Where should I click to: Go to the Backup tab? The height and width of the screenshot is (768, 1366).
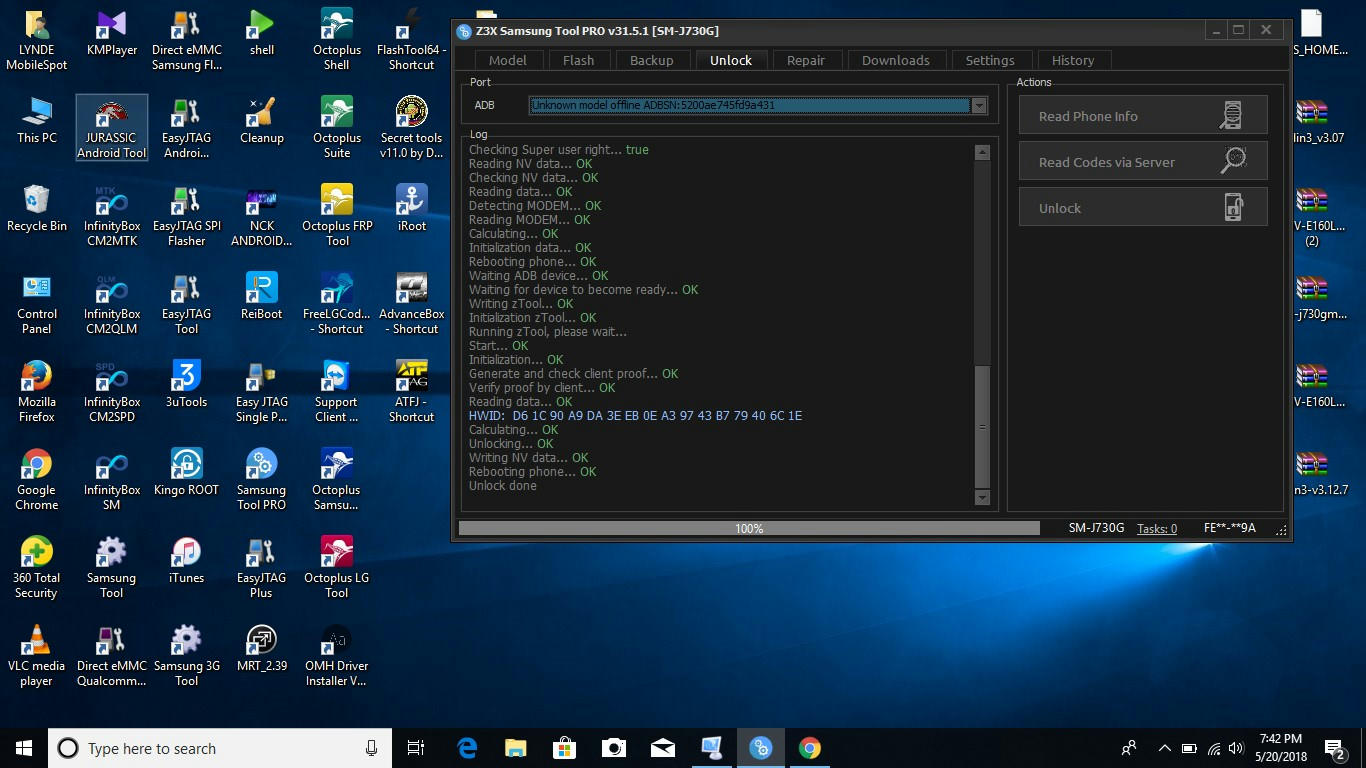click(x=651, y=60)
